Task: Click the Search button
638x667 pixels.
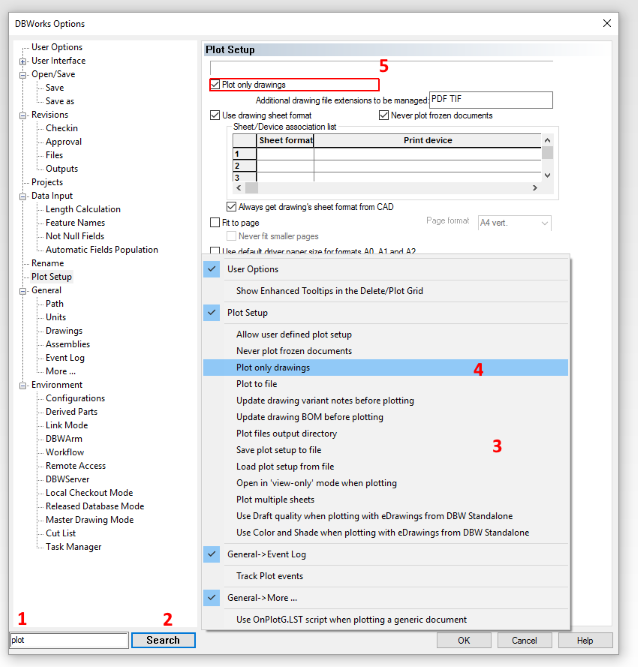Action: coord(163,640)
